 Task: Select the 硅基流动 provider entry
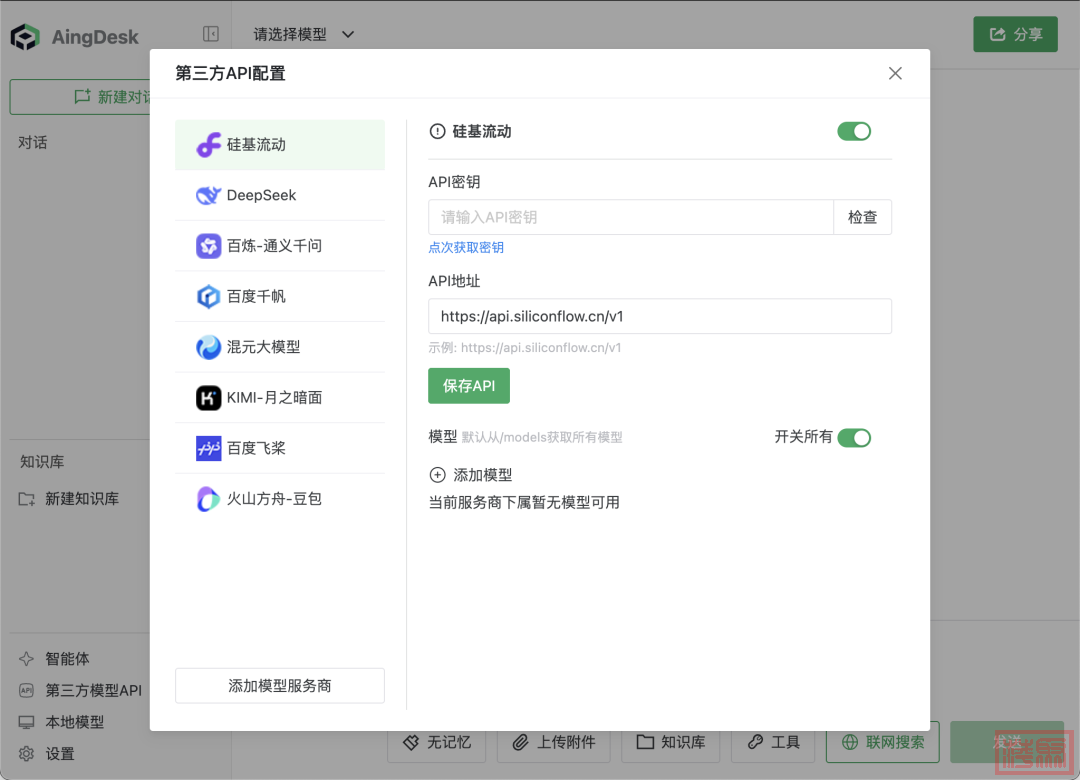click(x=280, y=145)
